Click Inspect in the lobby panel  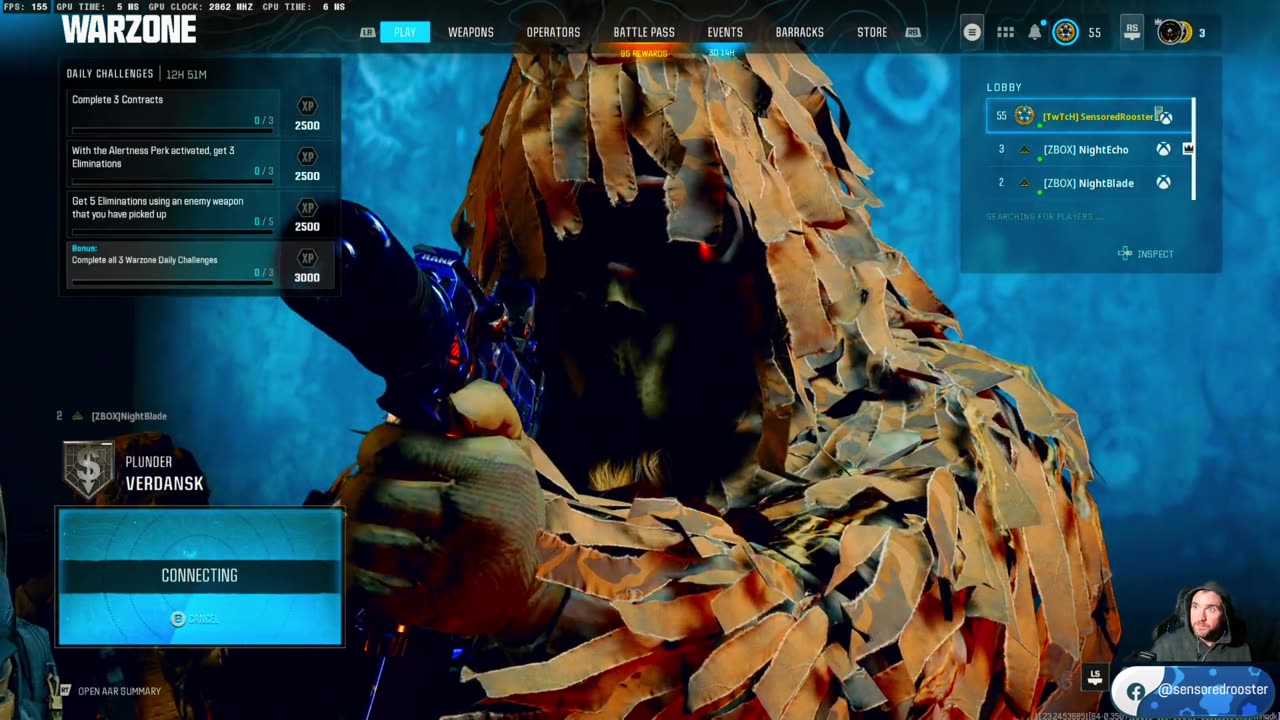[x=1155, y=254]
